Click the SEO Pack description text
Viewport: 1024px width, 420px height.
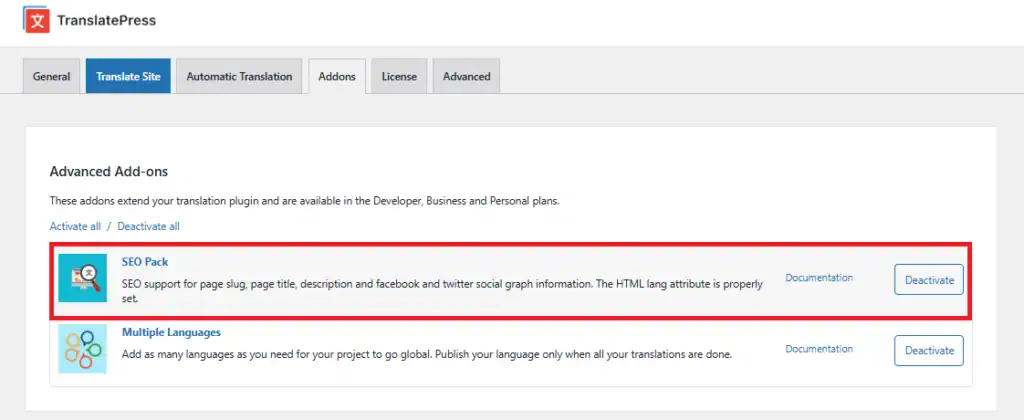point(442,292)
